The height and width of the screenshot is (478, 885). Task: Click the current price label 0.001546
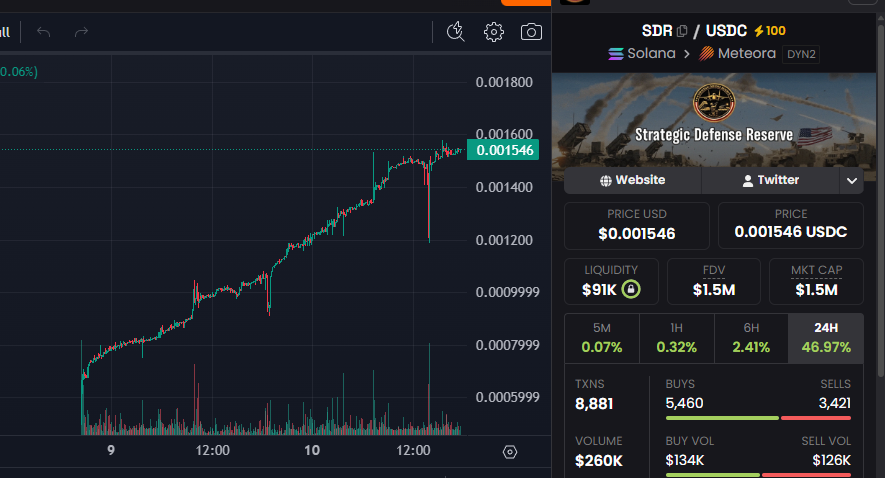coord(503,150)
